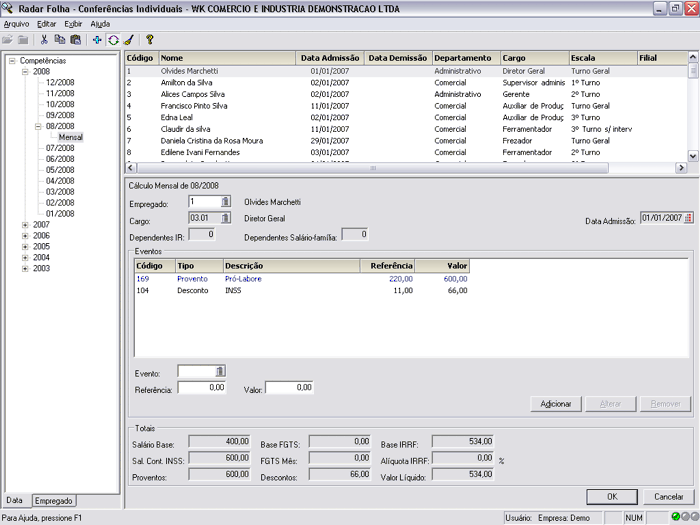This screenshot has height=525, width=700.
Task: Click the Copy toolbar icon
Action: 60,40
